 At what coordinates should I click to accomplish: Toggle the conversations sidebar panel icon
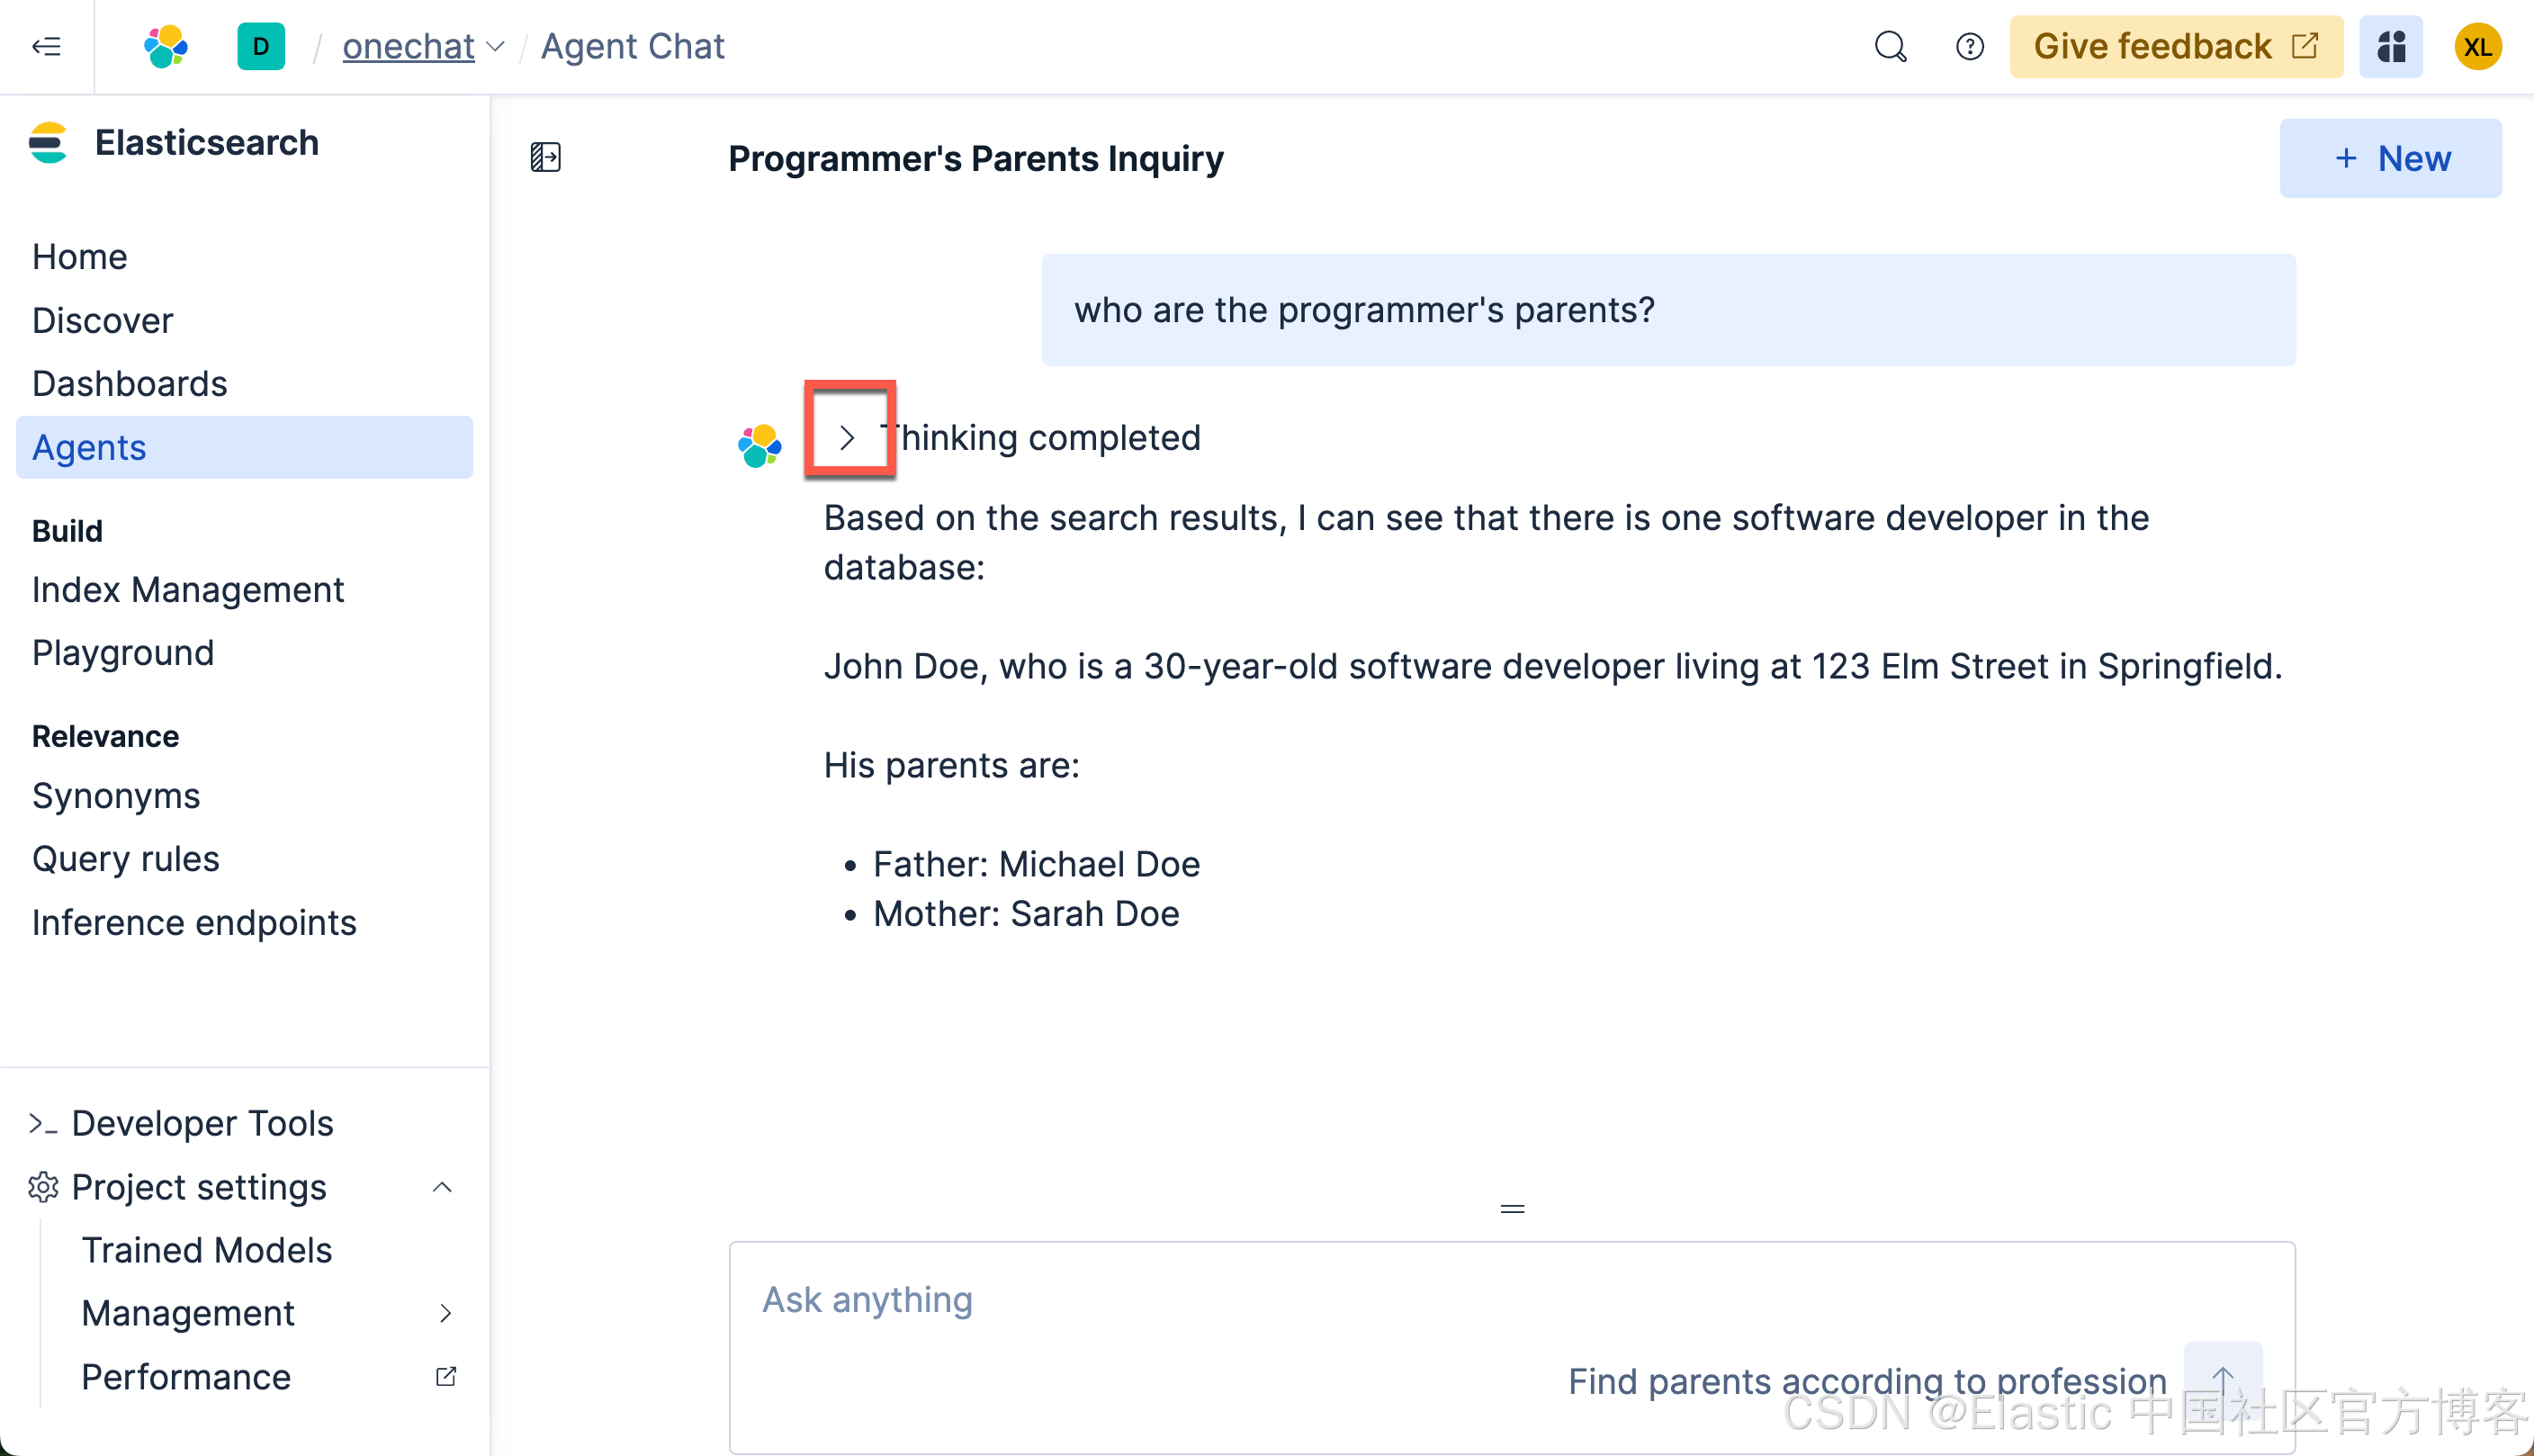coord(545,158)
